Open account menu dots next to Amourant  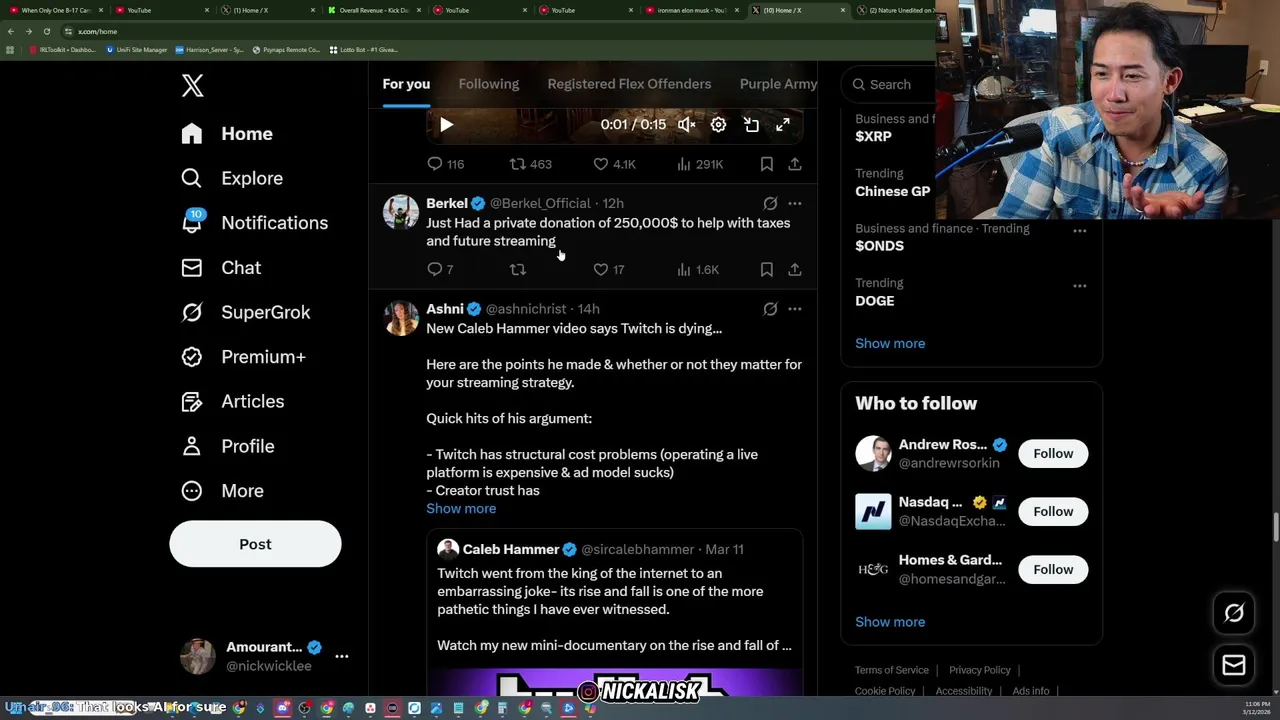point(342,656)
